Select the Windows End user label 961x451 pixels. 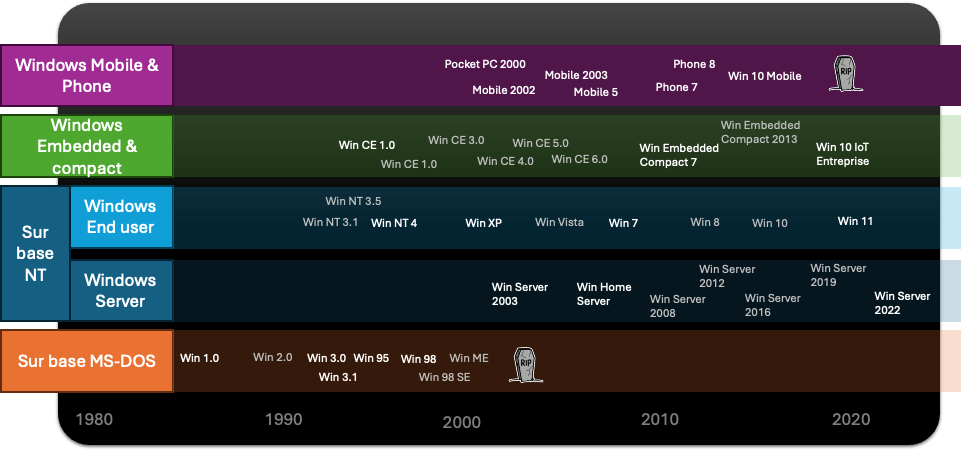click(121, 217)
